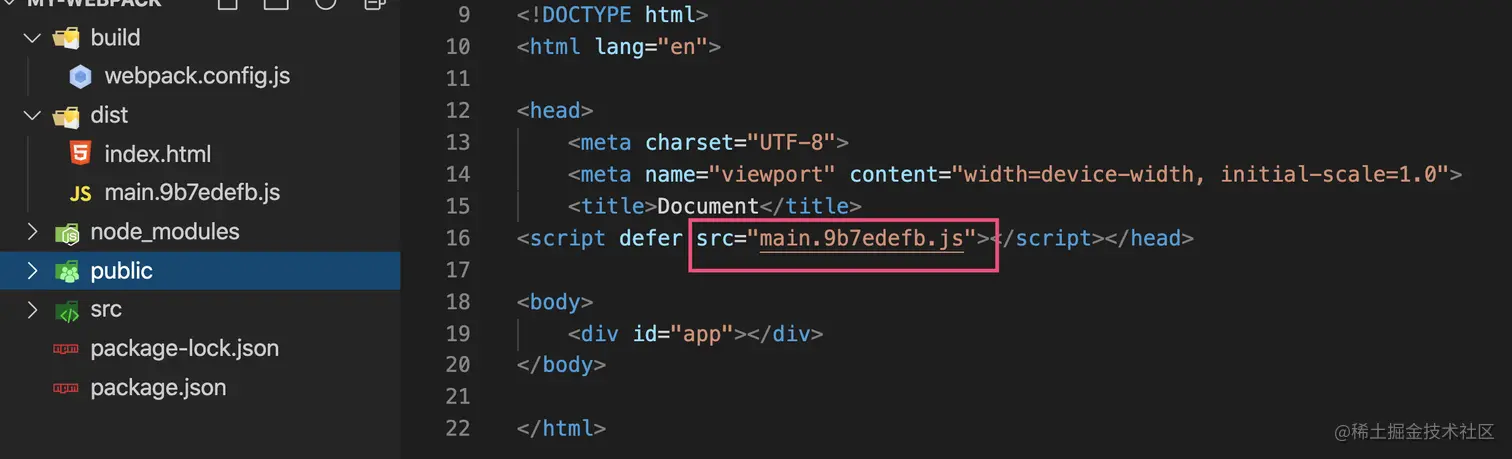This screenshot has width=1512, height=459.
Task: Click the Document title text in code
Action: 707,206
